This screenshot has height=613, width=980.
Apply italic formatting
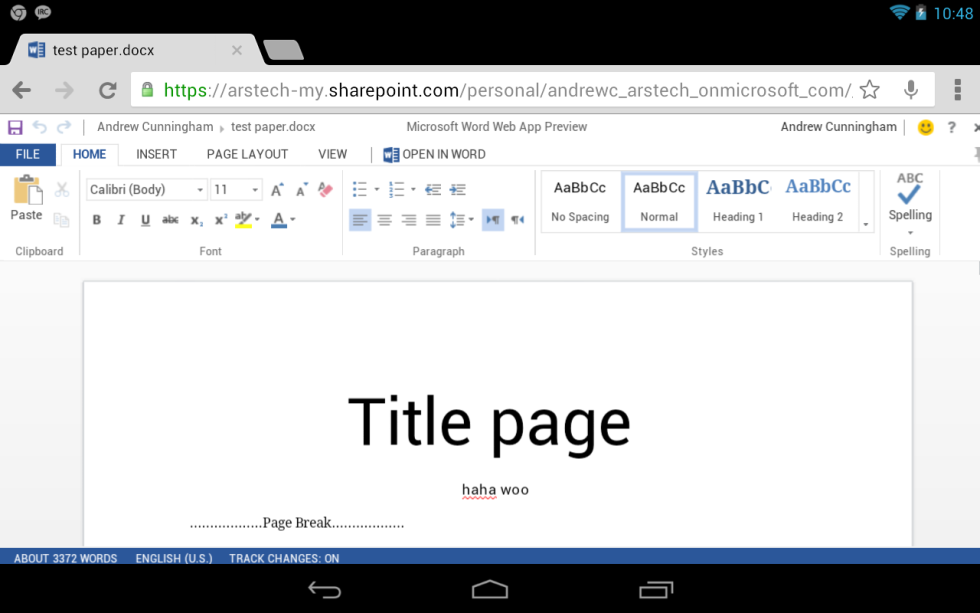(121, 219)
